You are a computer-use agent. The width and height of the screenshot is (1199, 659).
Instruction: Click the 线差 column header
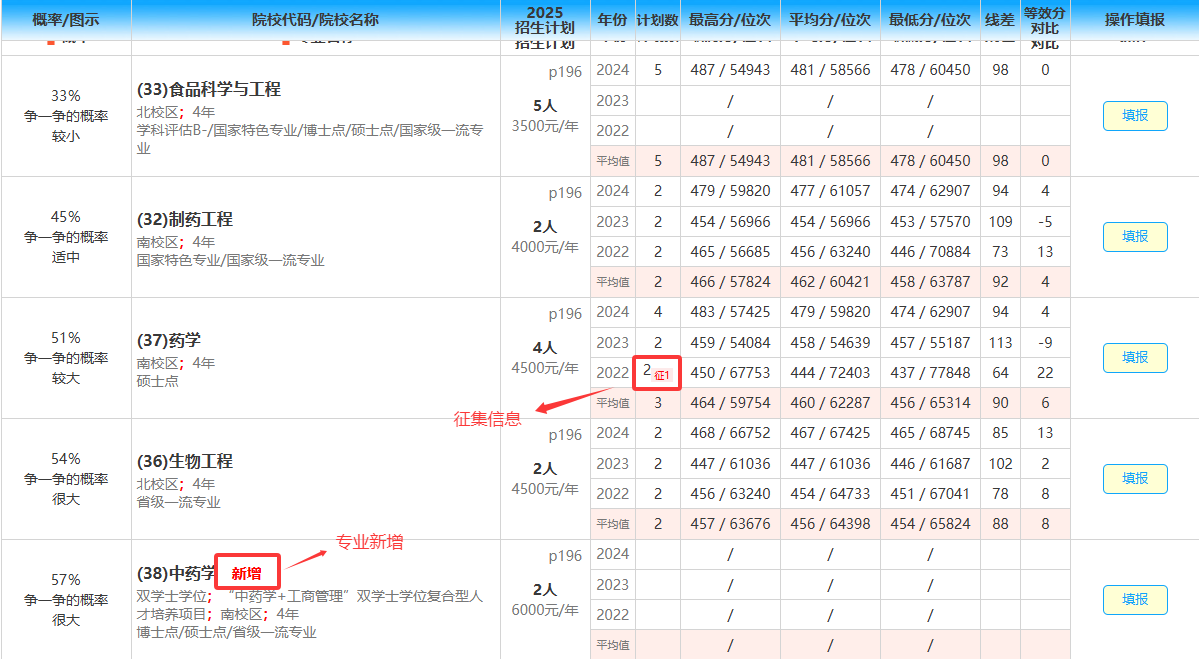coord(1000,20)
